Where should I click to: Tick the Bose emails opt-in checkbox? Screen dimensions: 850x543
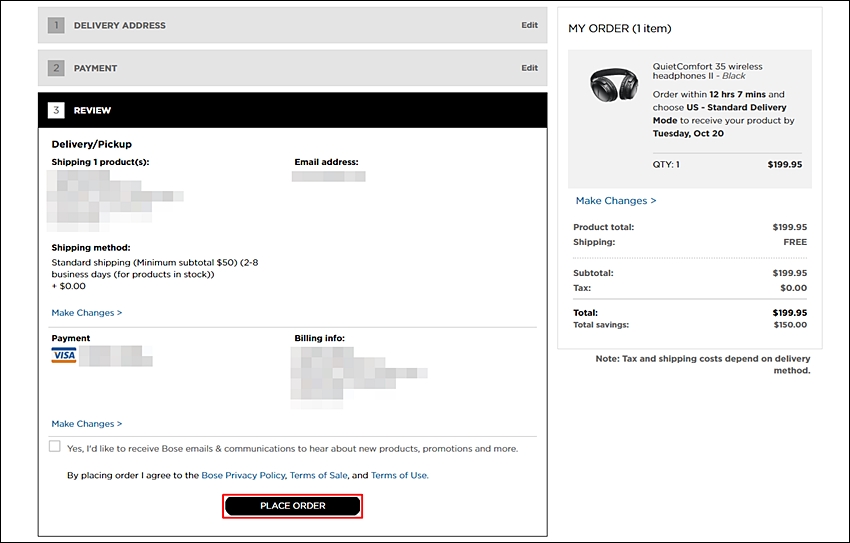pyautogui.click(x=55, y=446)
